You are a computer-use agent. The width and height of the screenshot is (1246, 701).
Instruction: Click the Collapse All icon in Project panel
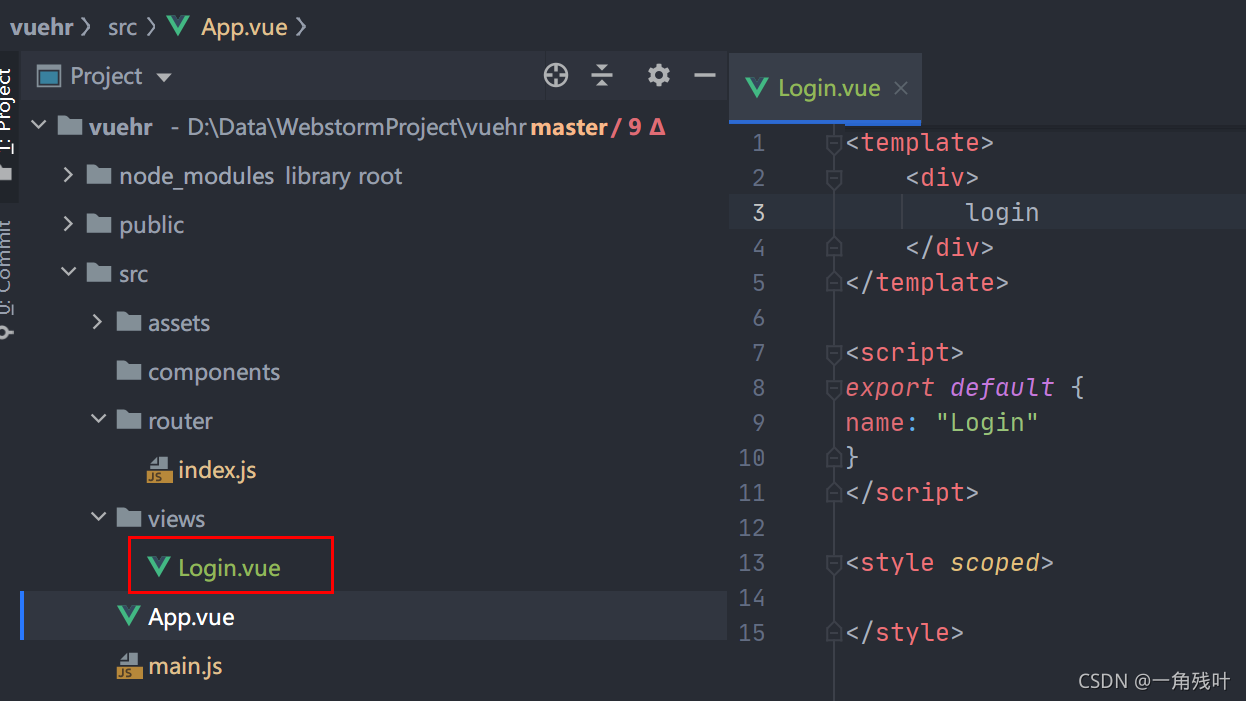(602, 75)
